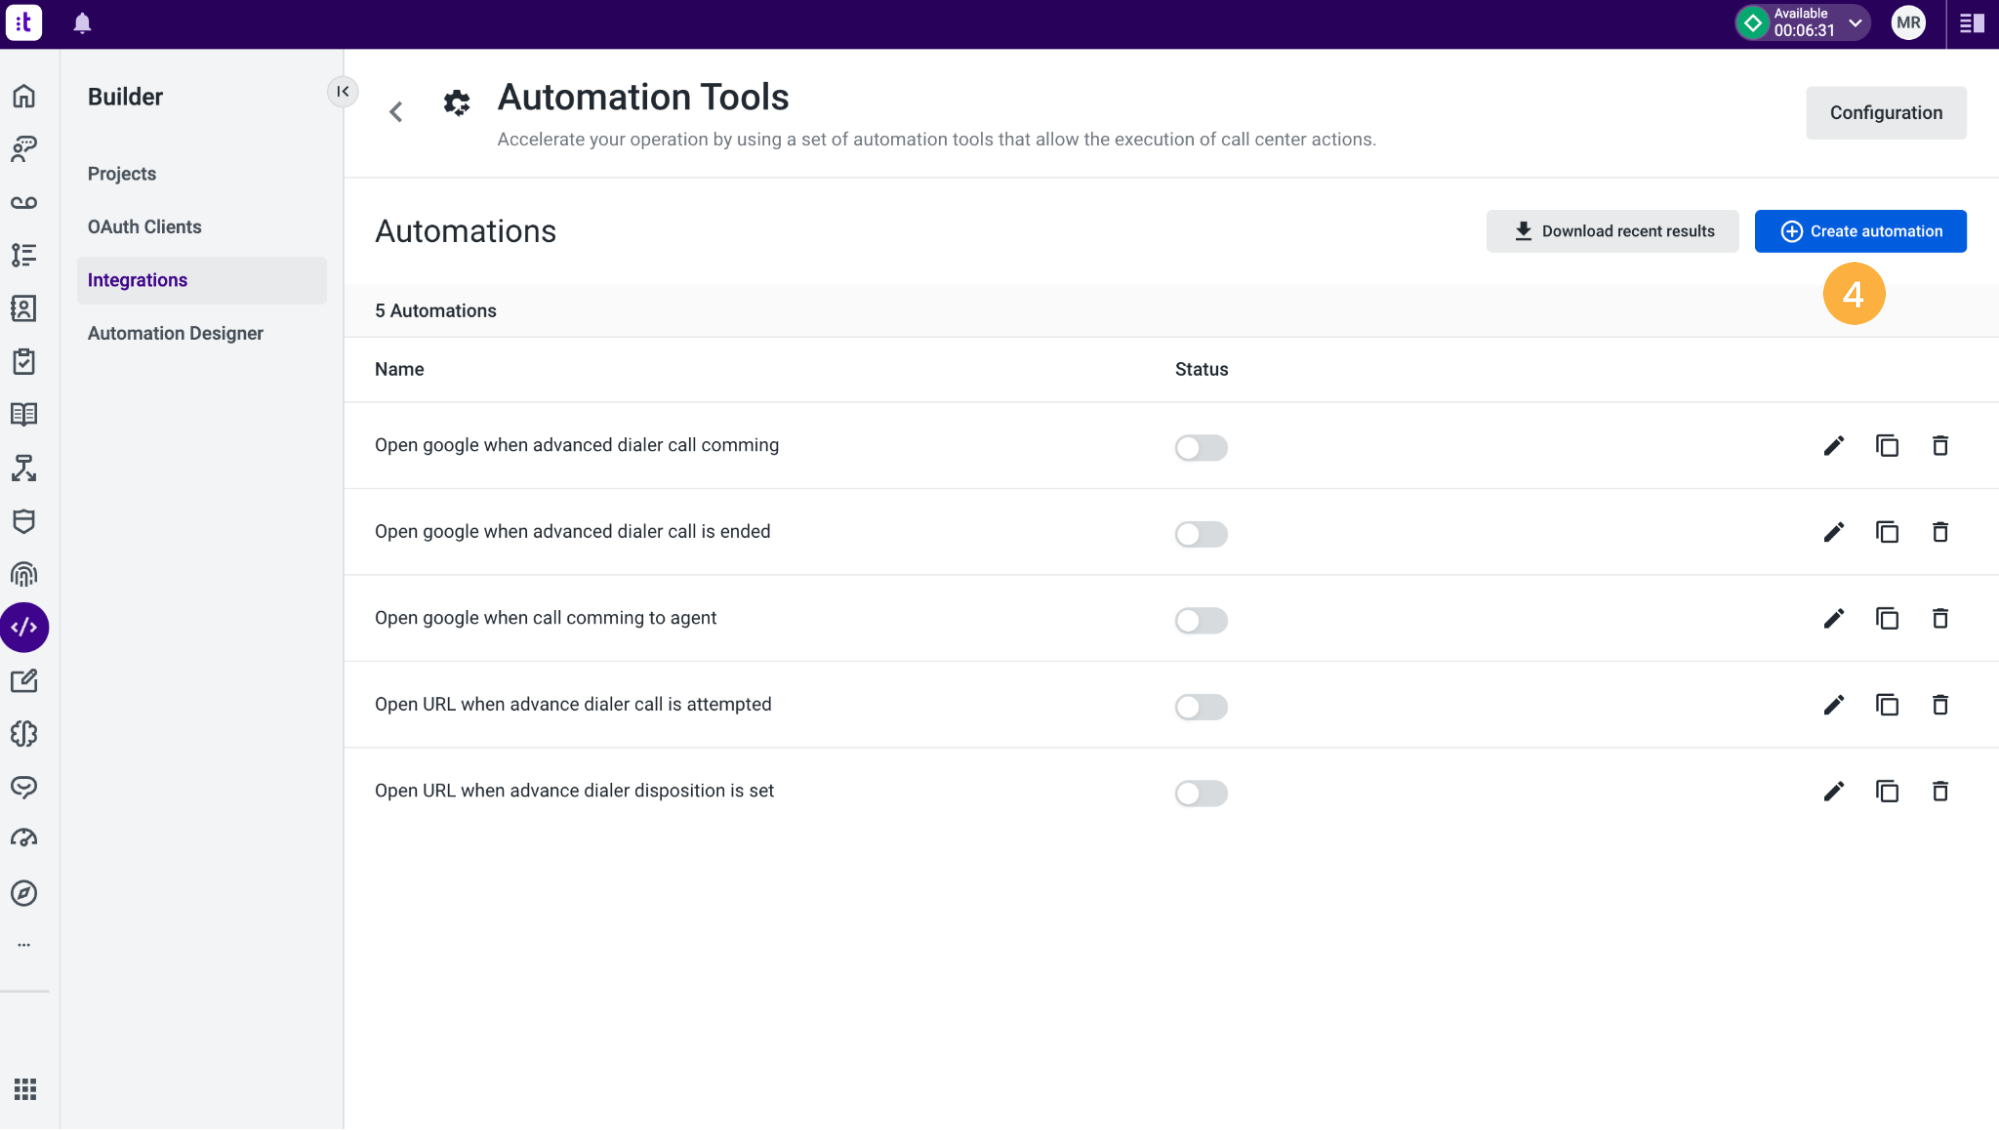Go back using the left chevron arrow

(x=396, y=111)
